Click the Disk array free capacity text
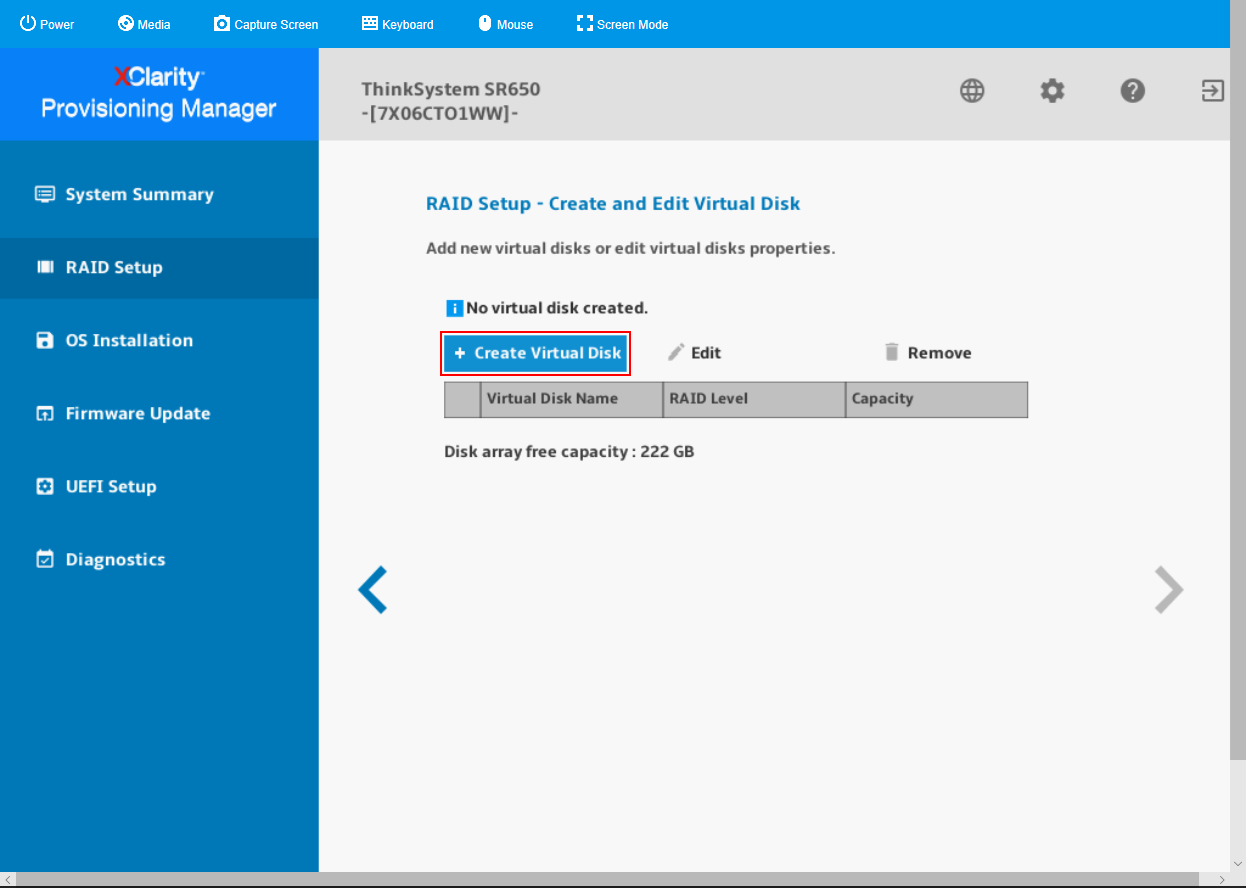Viewport: 1246px width, 888px height. point(569,452)
